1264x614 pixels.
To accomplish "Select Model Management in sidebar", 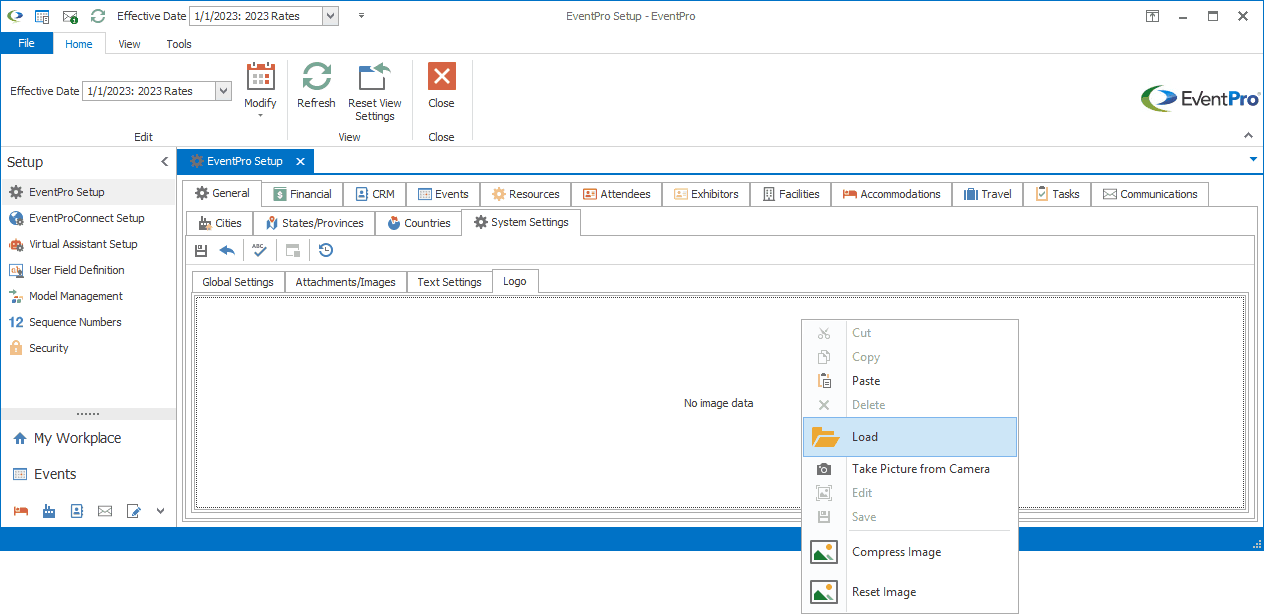I will pyautogui.click(x=88, y=296).
